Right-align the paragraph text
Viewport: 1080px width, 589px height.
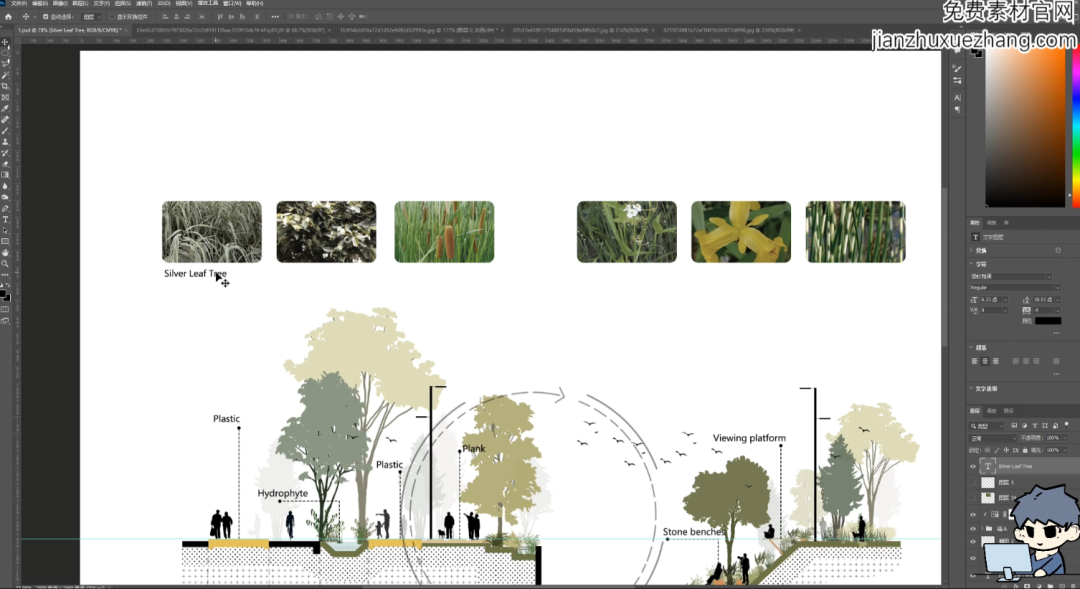tap(995, 361)
